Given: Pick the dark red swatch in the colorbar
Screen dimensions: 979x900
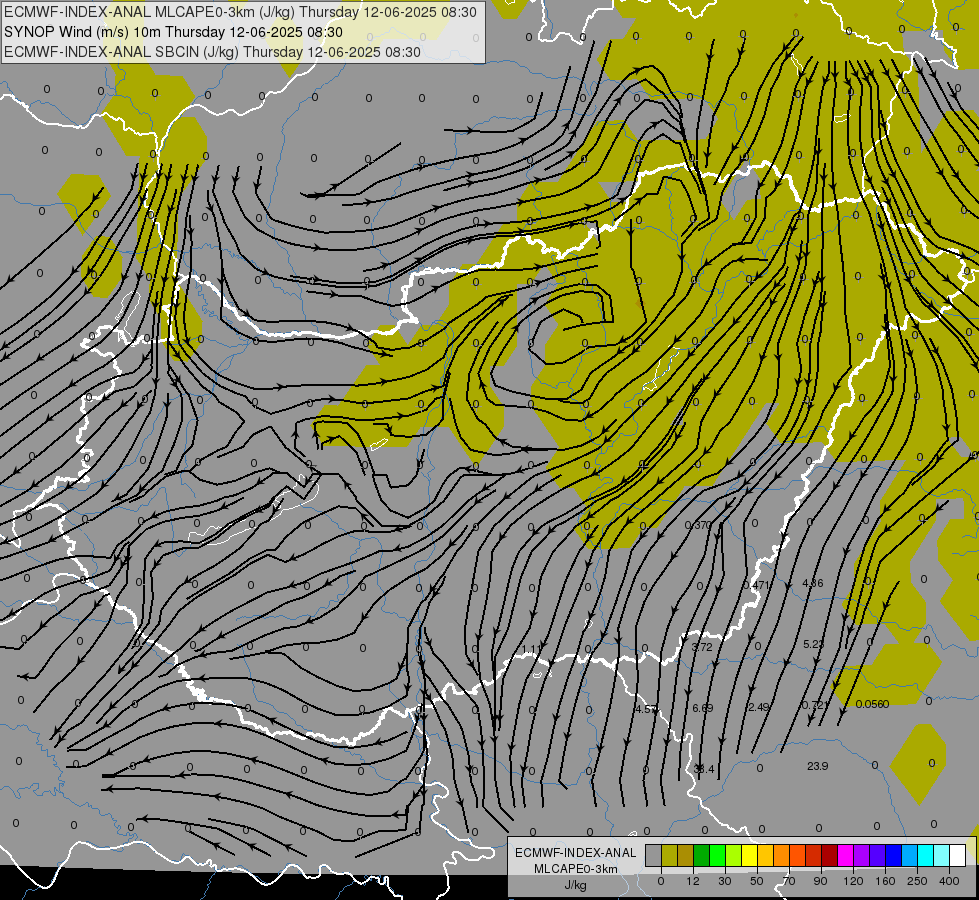Looking at the screenshot, I should click(x=829, y=856).
